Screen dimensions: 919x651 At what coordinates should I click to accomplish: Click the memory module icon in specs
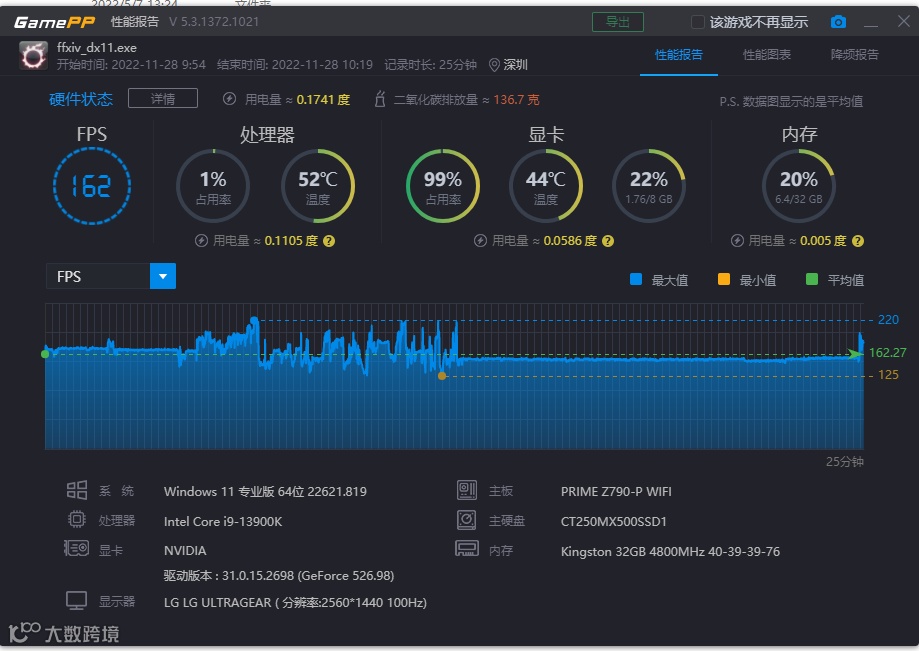click(467, 548)
